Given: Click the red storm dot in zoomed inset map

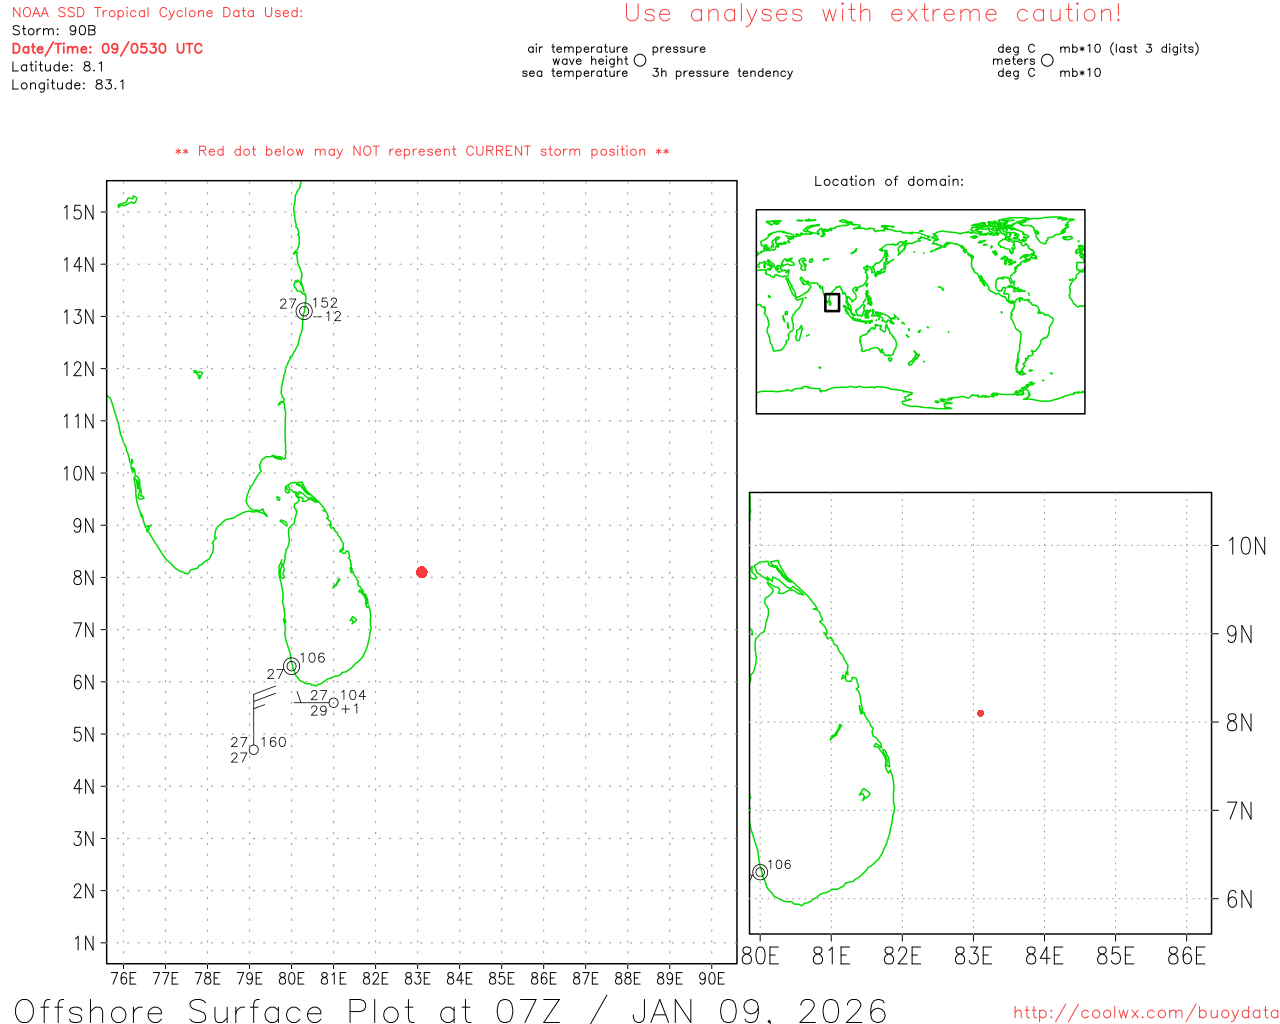Looking at the screenshot, I should pos(980,713).
